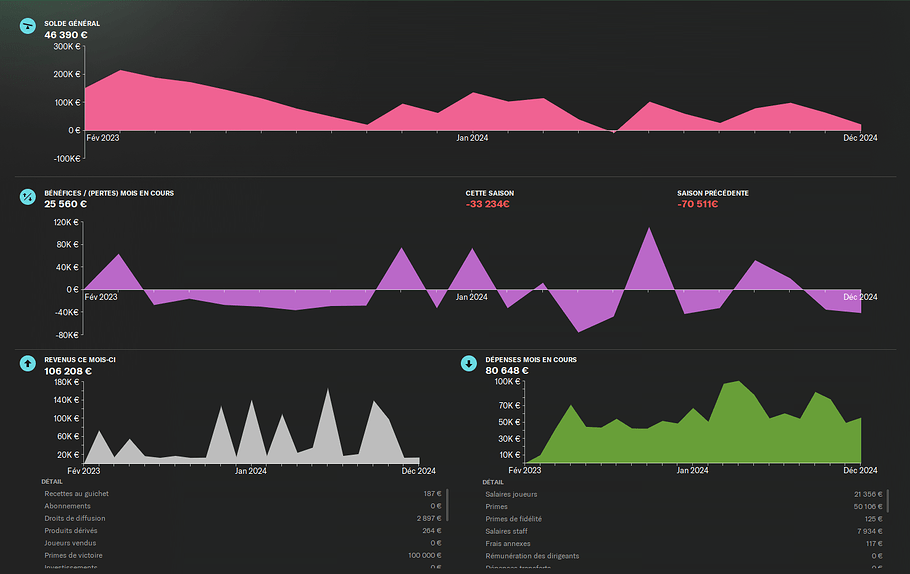
Task: Click the 80 648 € expenses value
Action: 507,370
